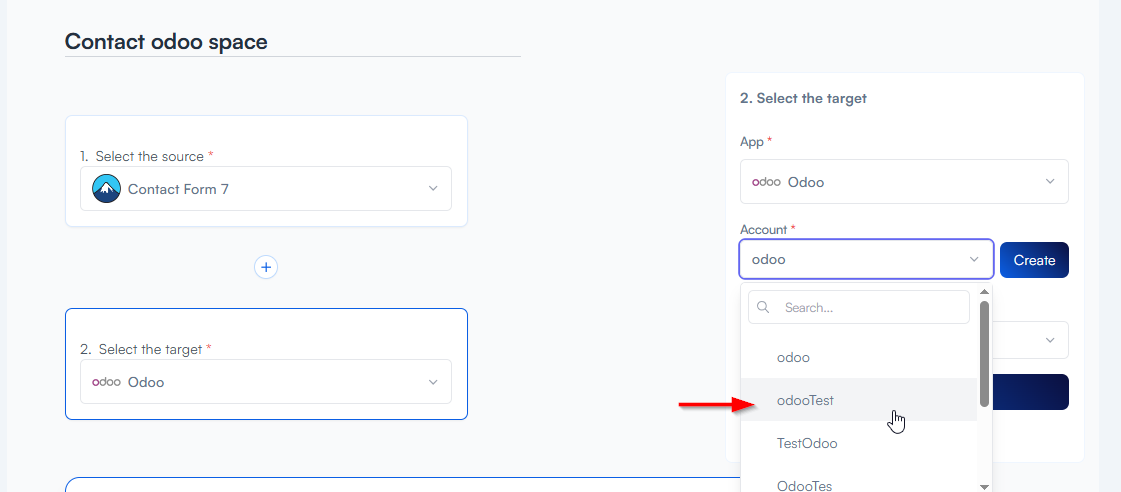Click the account Search text field
Image resolution: width=1121 pixels, height=492 pixels.
tap(872, 308)
